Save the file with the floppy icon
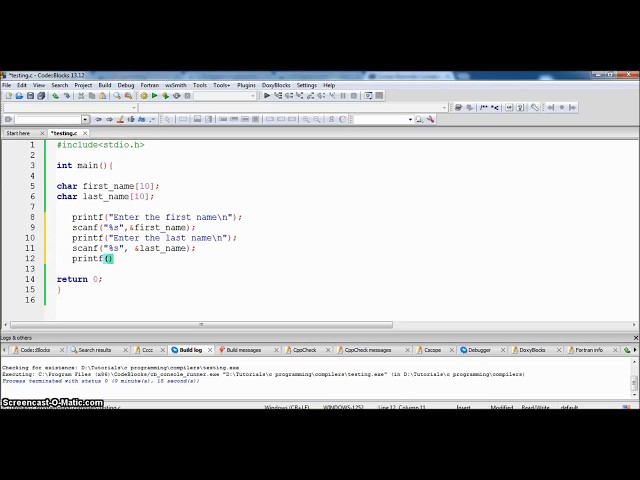 (x=30, y=96)
